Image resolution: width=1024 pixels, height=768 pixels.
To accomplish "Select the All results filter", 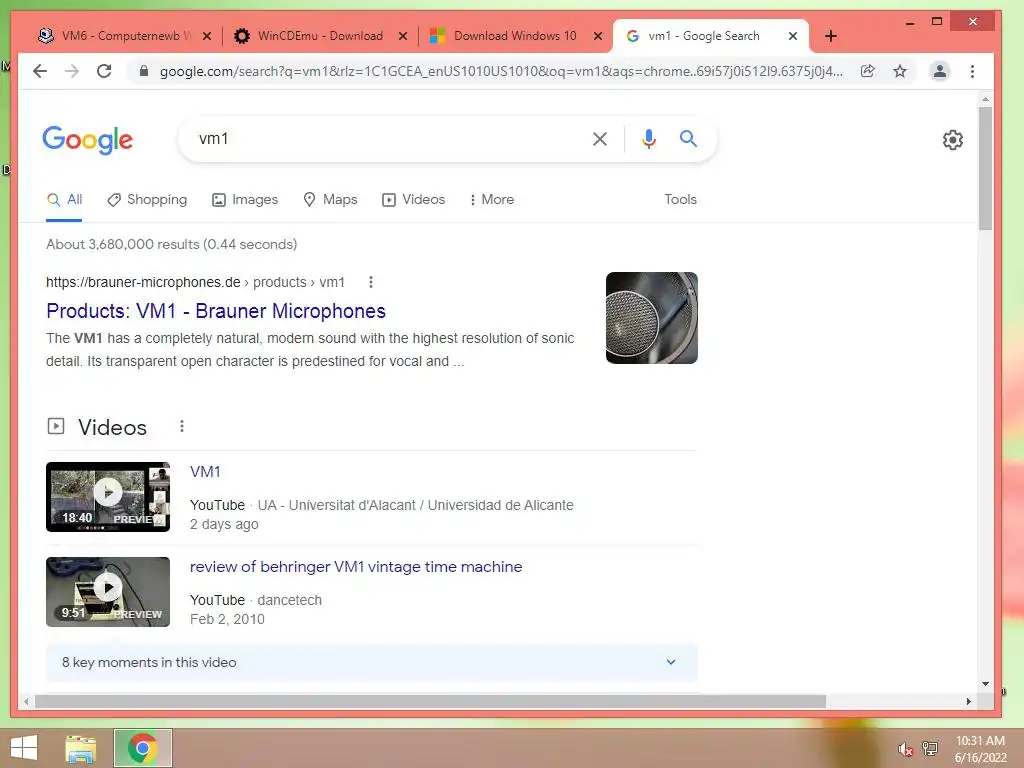I will [64, 200].
